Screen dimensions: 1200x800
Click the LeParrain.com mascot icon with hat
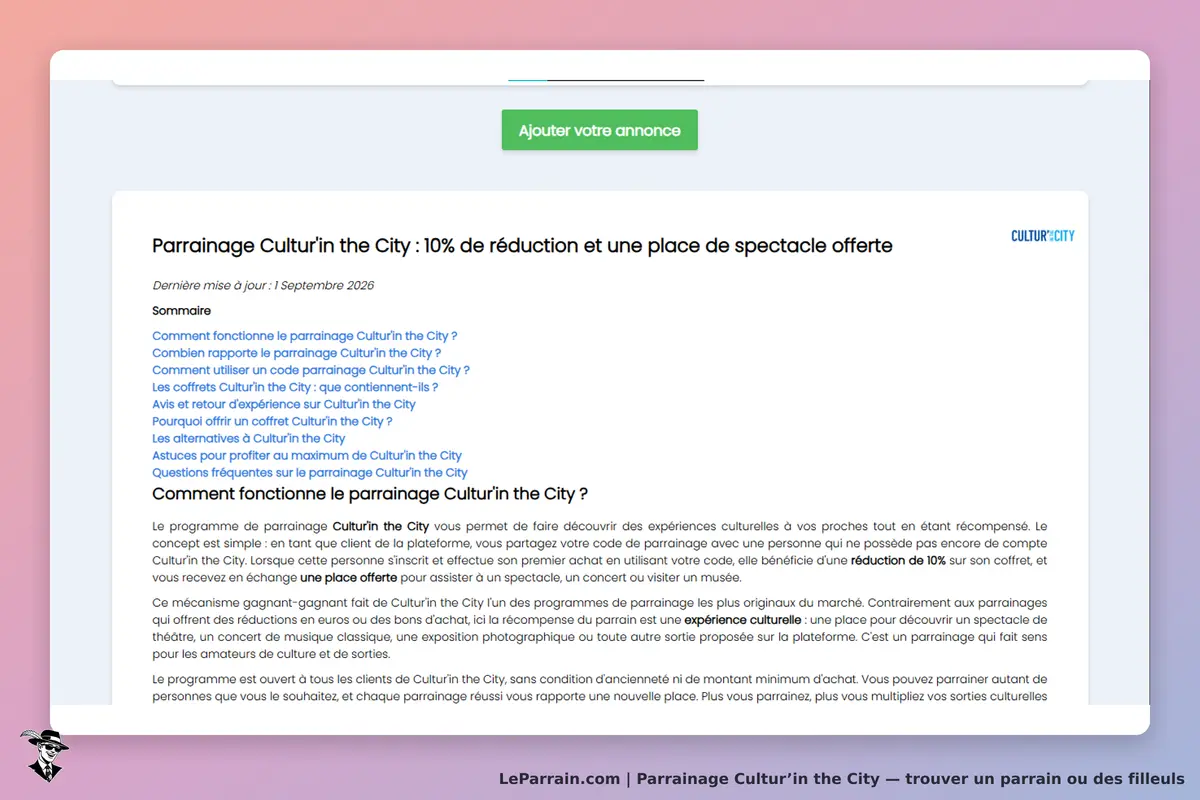tap(43, 755)
